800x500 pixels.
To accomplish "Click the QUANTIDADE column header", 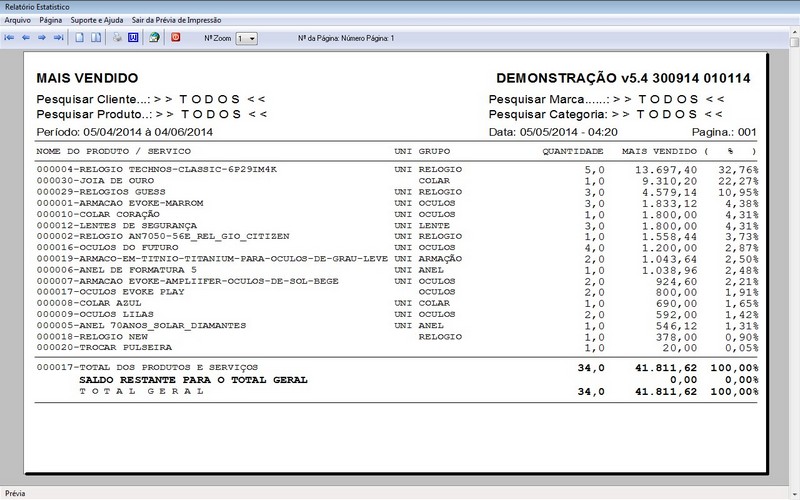I will tap(572, 151).
